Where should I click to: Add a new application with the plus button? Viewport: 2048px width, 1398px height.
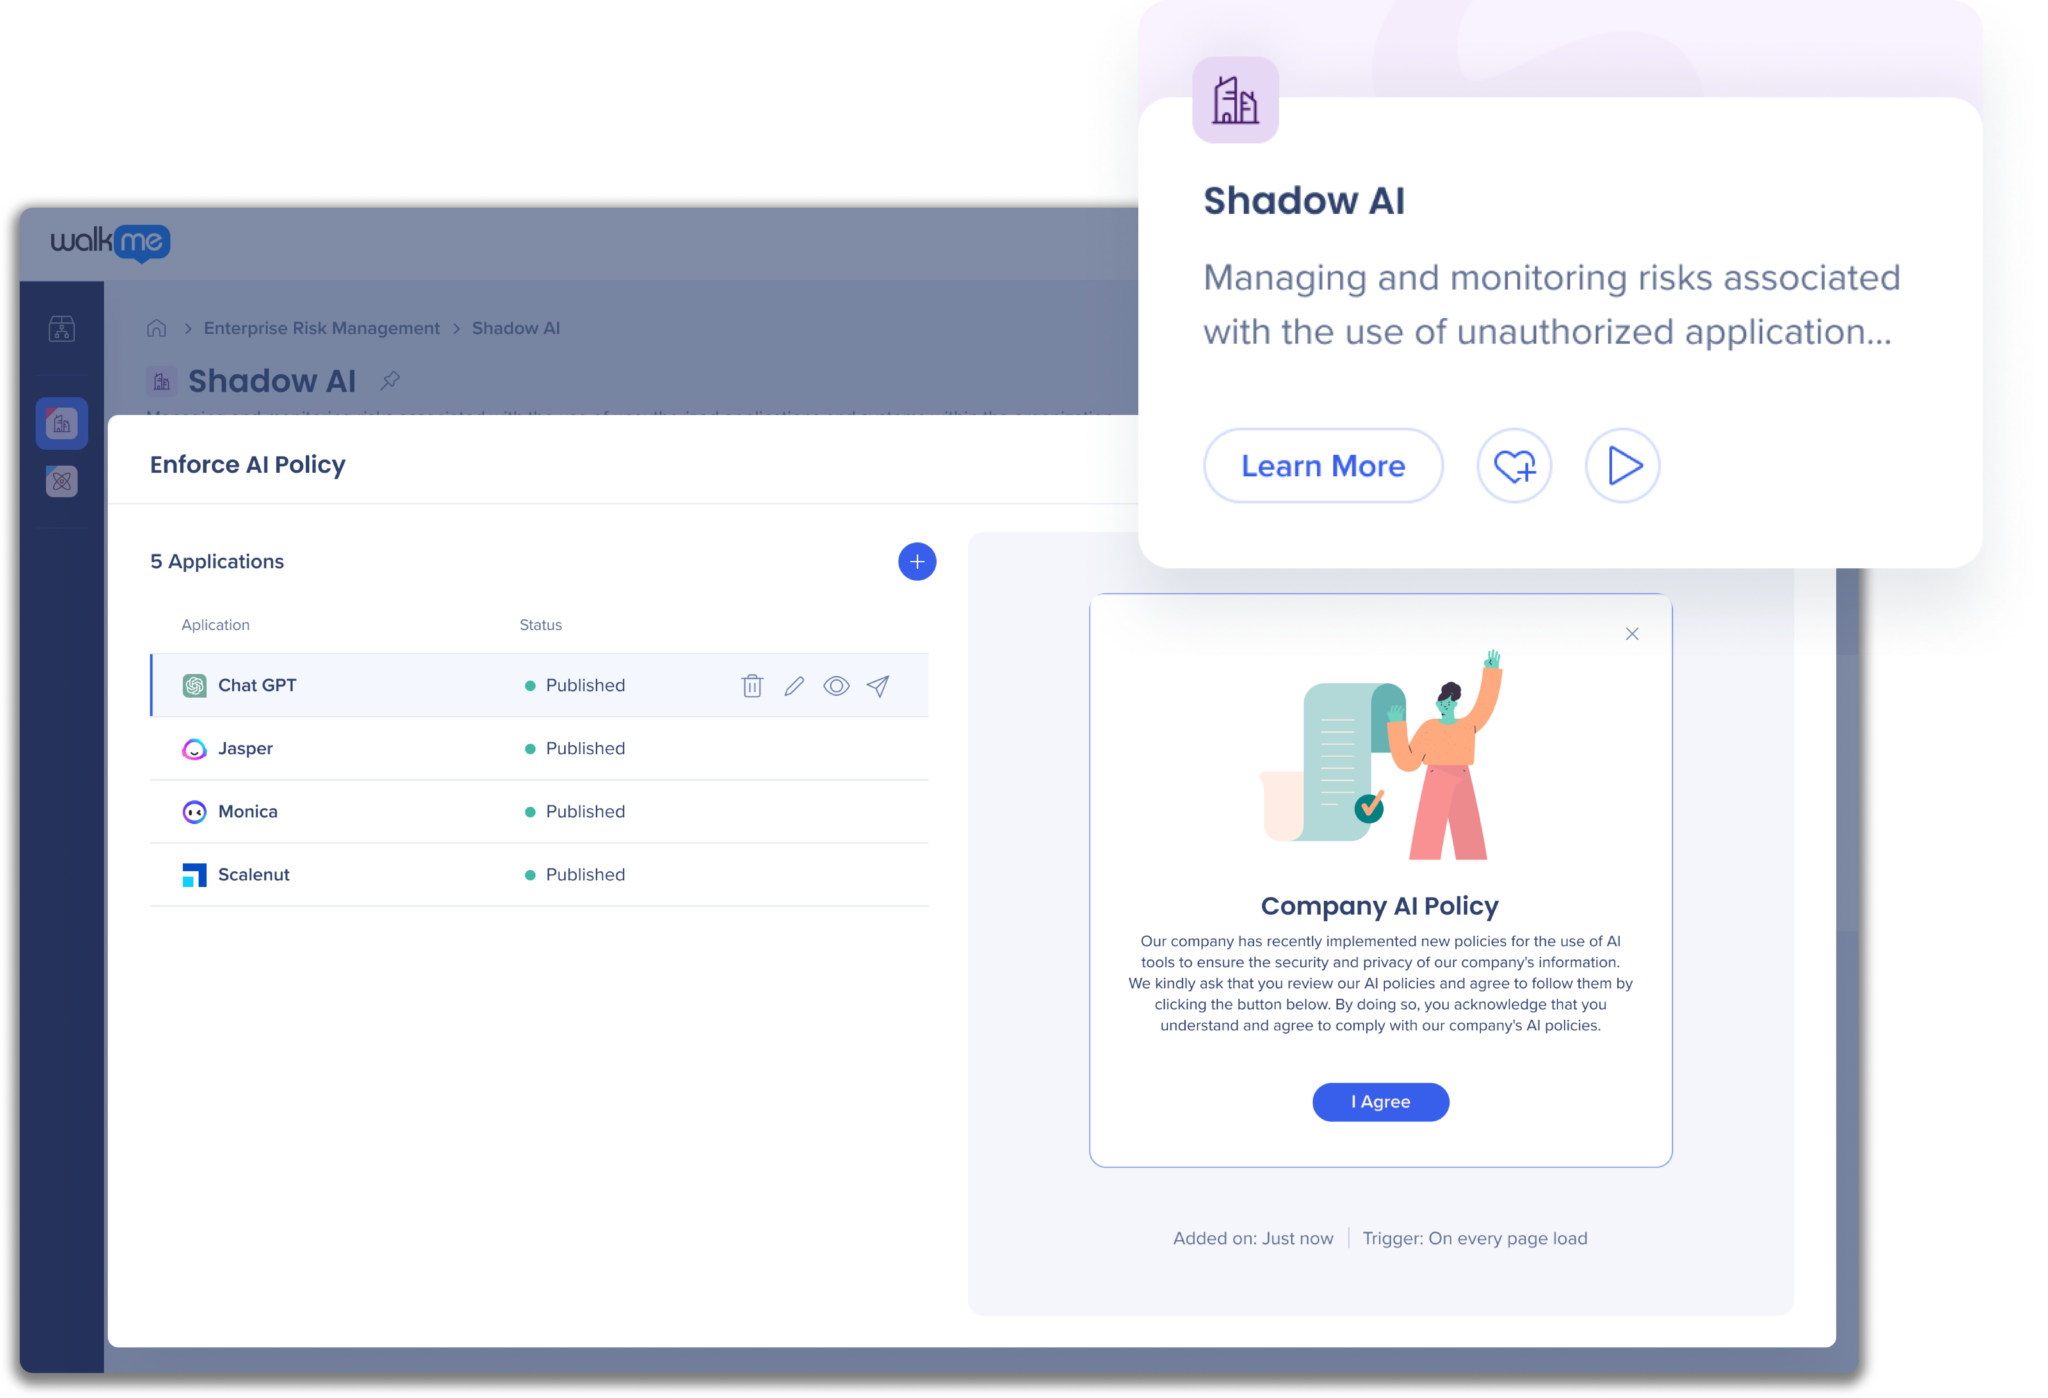[x=916, y=561]
